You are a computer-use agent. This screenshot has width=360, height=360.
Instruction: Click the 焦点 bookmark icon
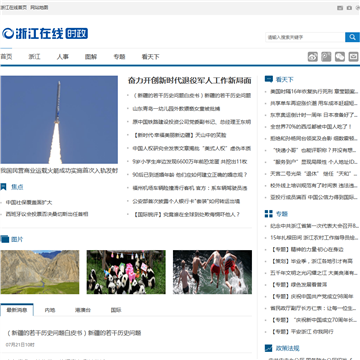(4, 187)
